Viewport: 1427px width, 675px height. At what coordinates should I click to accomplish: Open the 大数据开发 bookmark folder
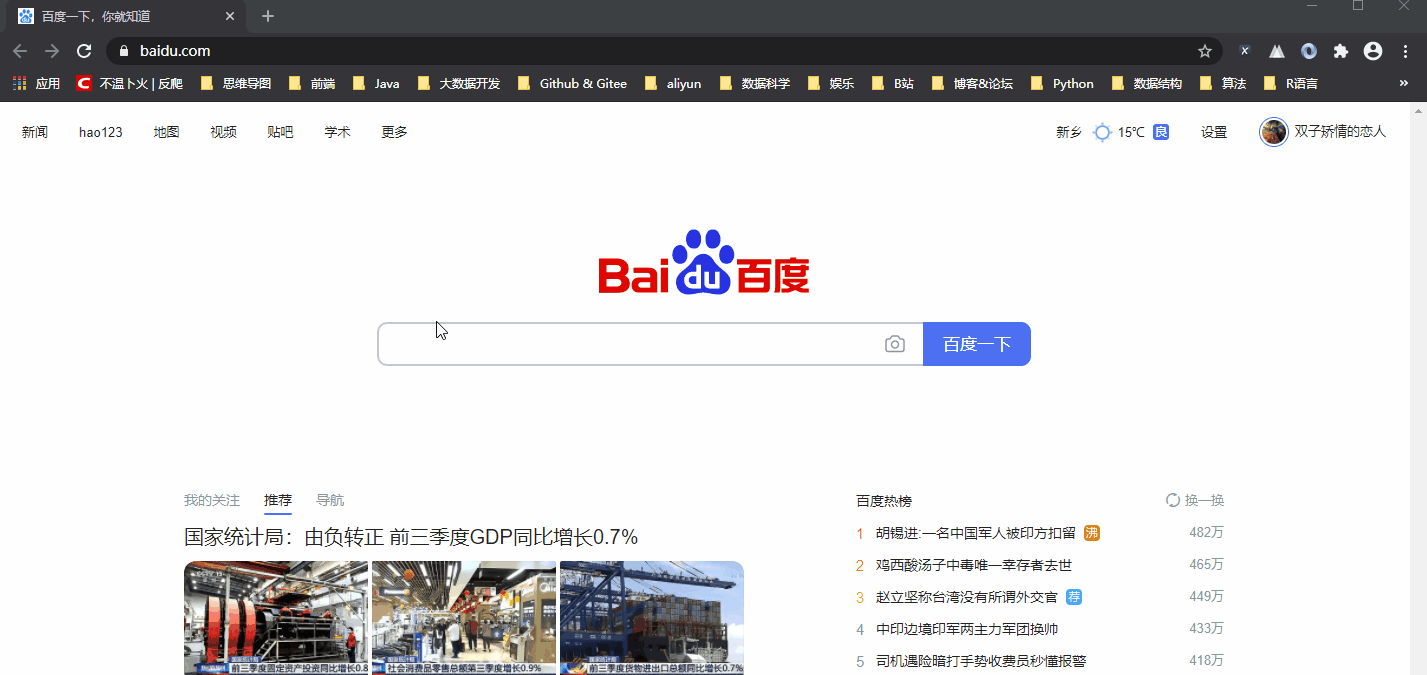point(459,84)
